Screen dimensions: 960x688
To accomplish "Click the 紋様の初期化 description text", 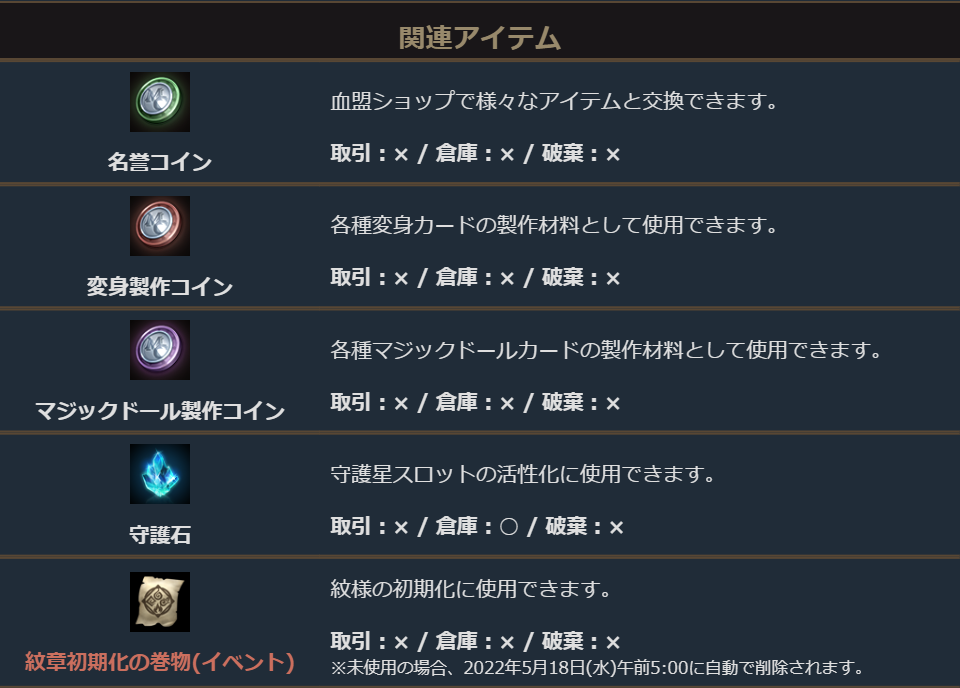I will coord(471,589).
